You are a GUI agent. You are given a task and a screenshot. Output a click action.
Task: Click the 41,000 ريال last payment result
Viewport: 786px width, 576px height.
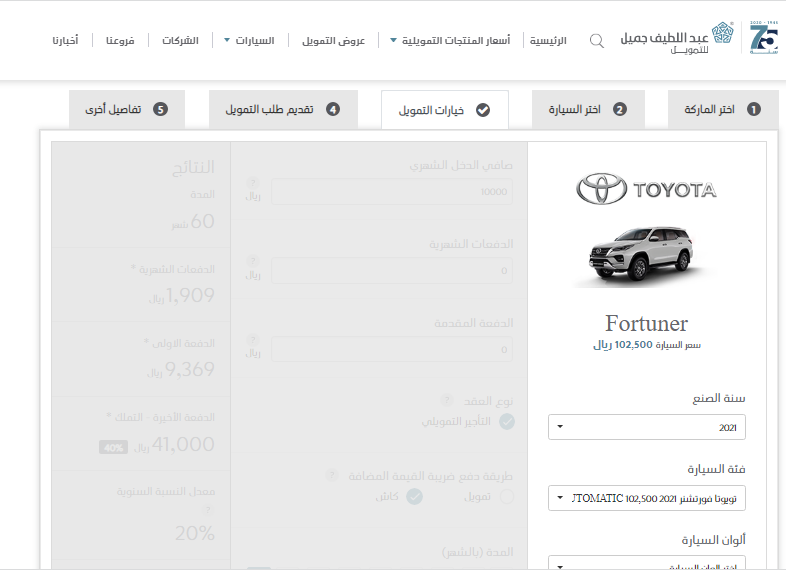(174, 444)
